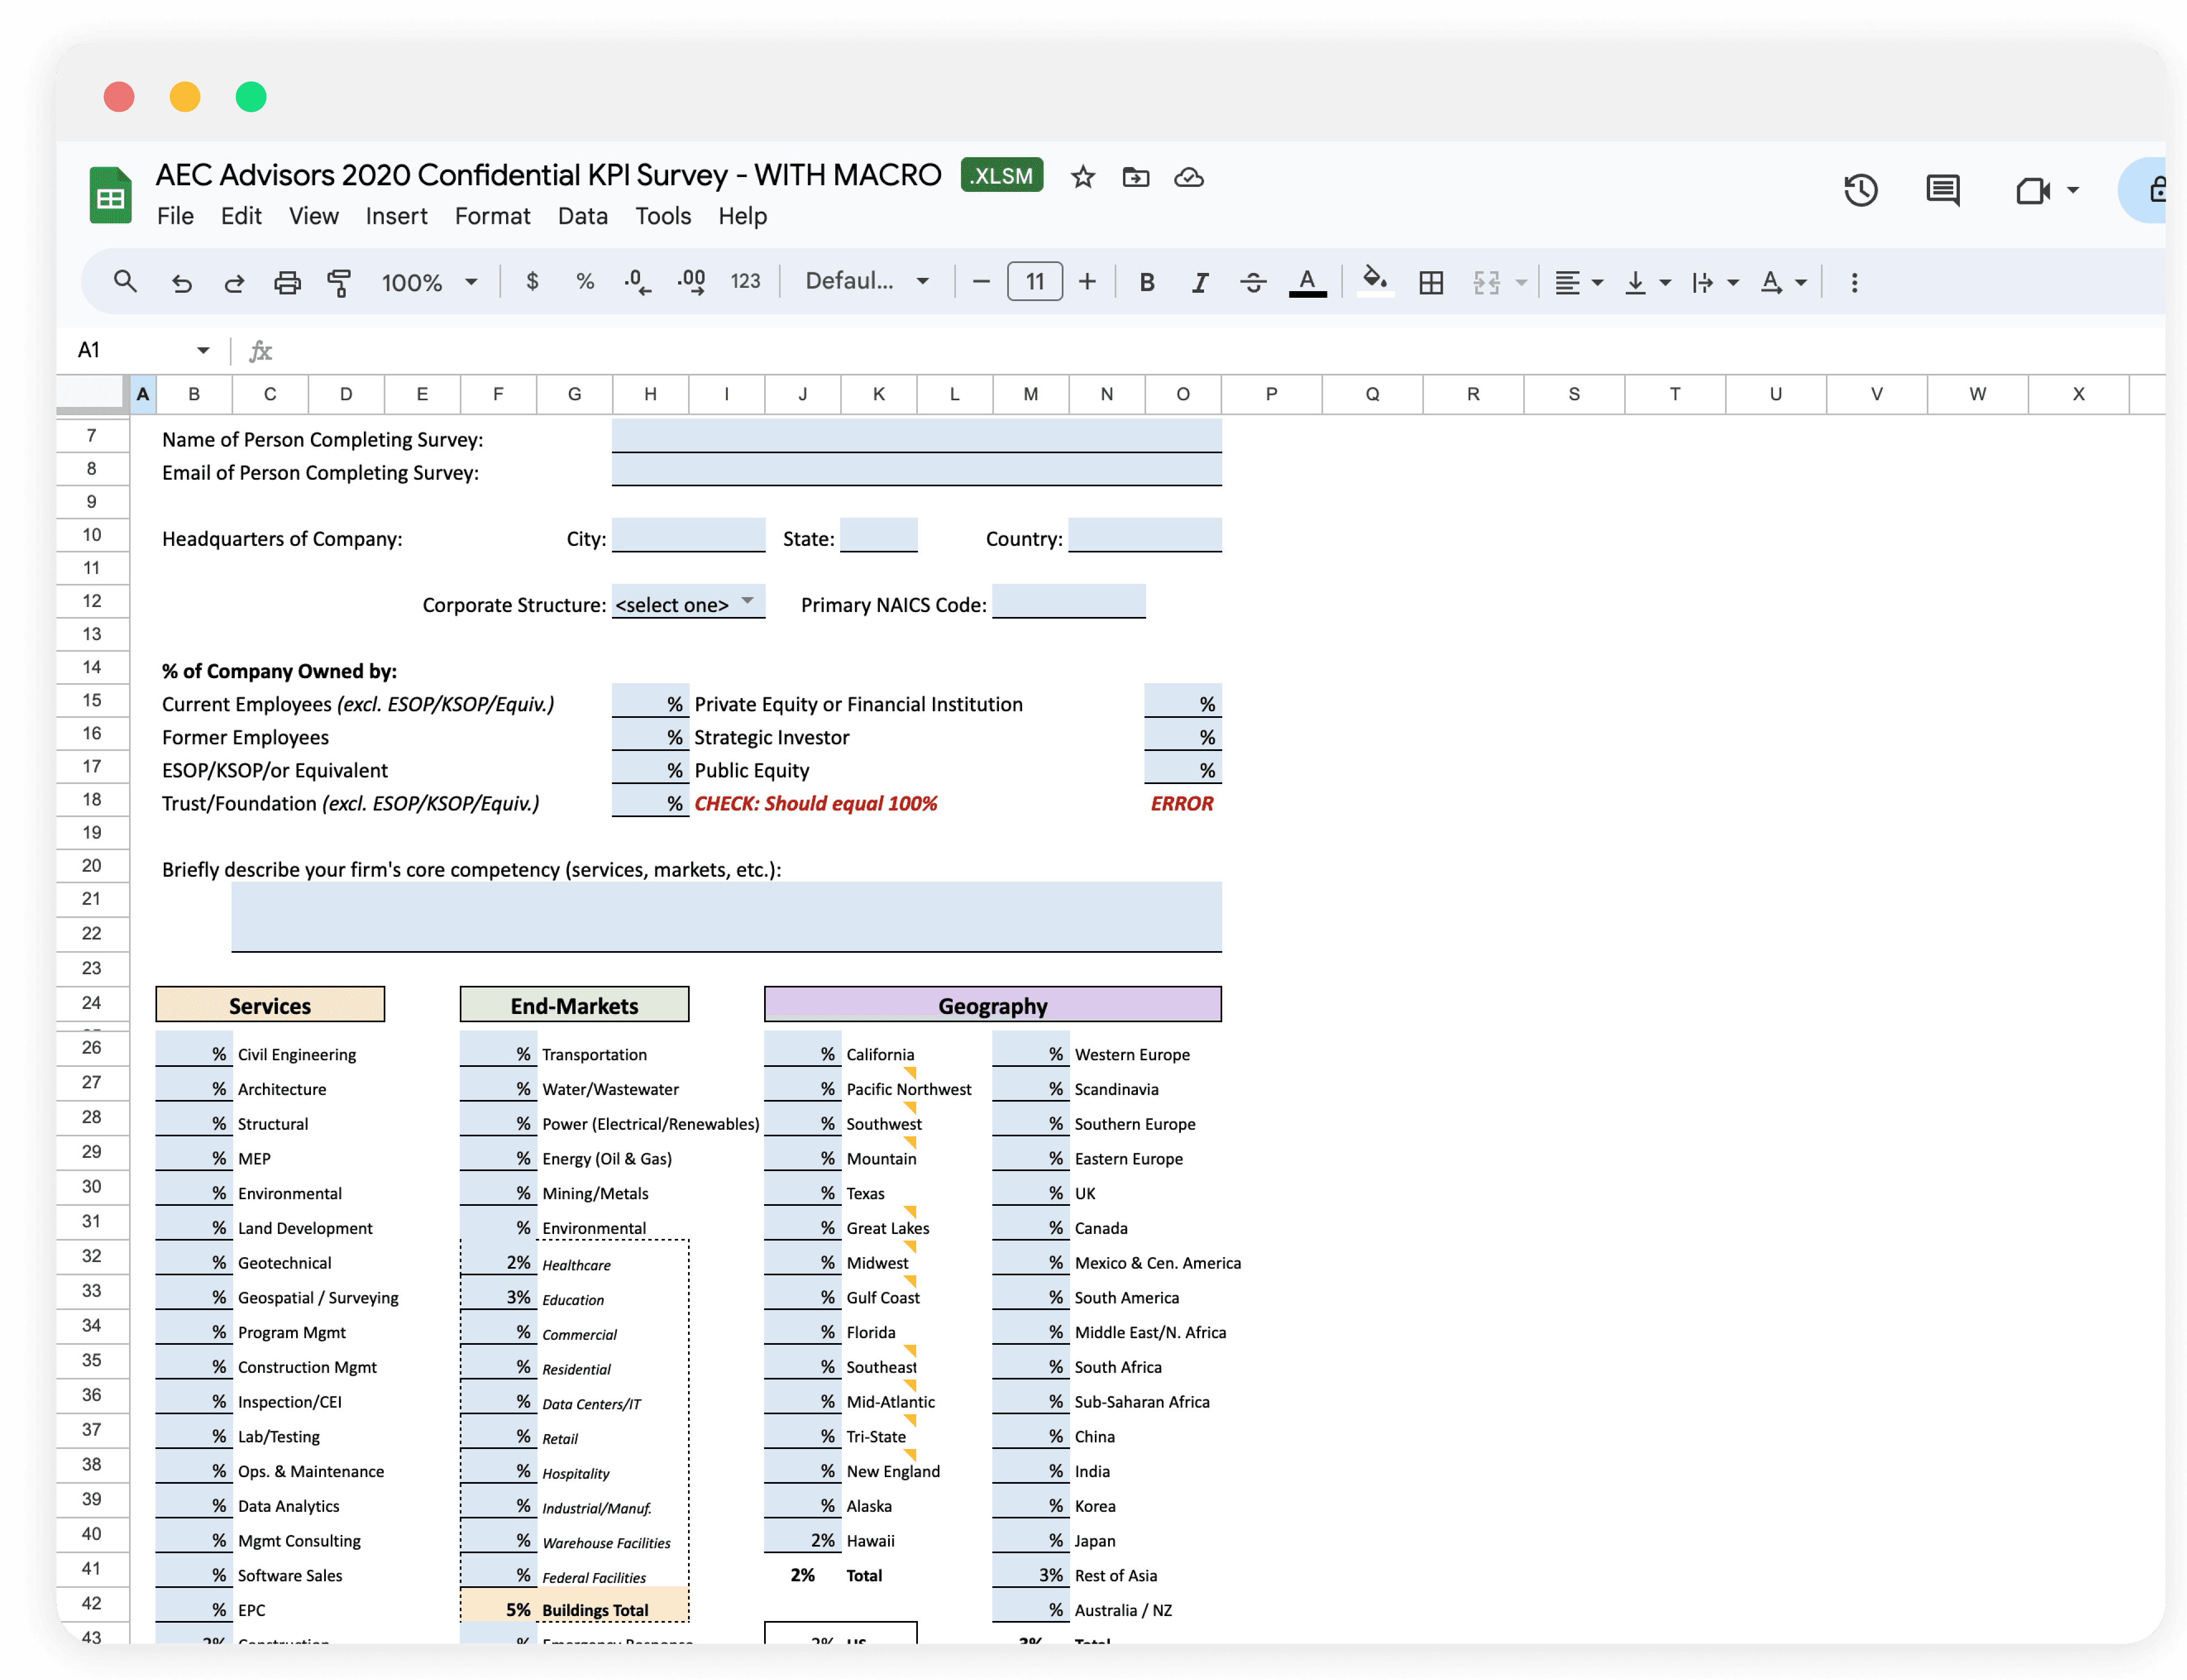Click the Country input cell
The image size is (2187, 1680).
(1144, 535)
